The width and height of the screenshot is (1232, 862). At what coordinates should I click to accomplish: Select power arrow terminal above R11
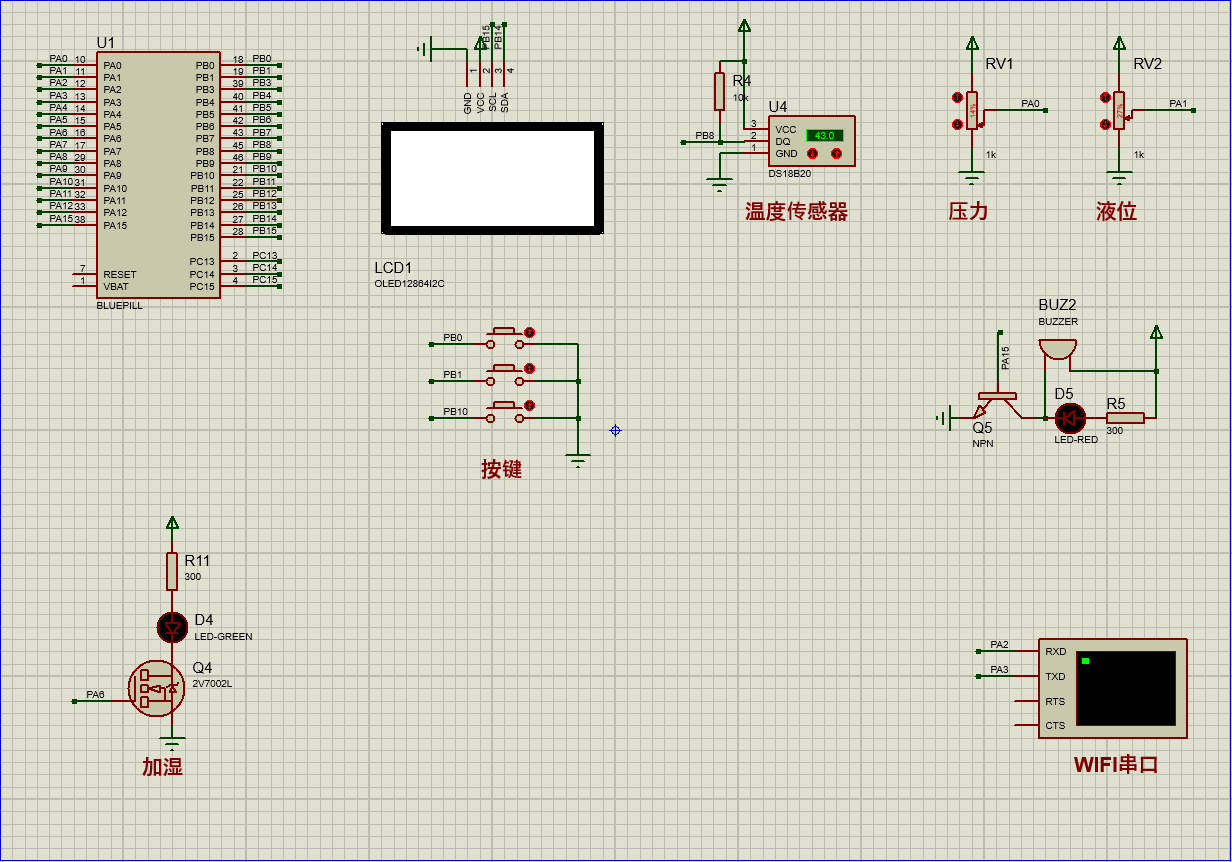[x=172, y=522]
